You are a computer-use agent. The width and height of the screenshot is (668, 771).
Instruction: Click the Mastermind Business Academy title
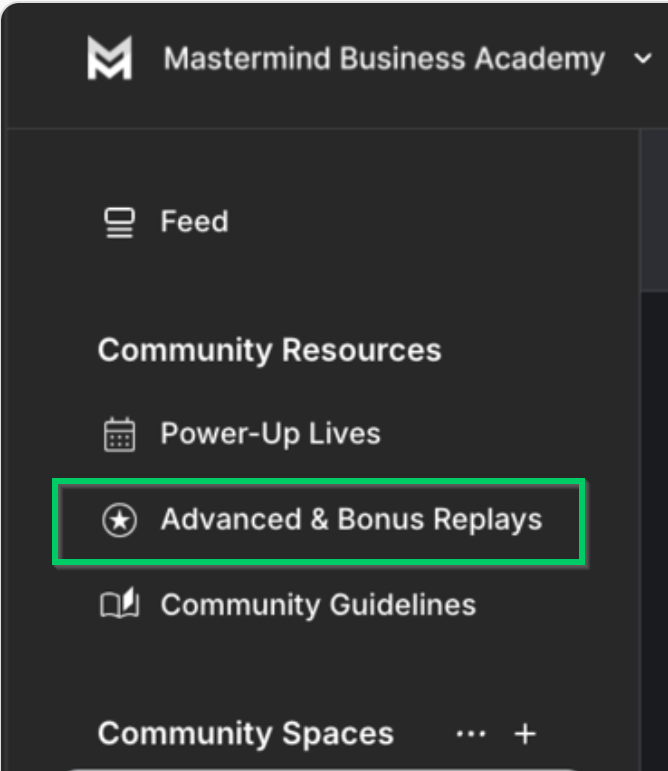click(x=384, y=59)
